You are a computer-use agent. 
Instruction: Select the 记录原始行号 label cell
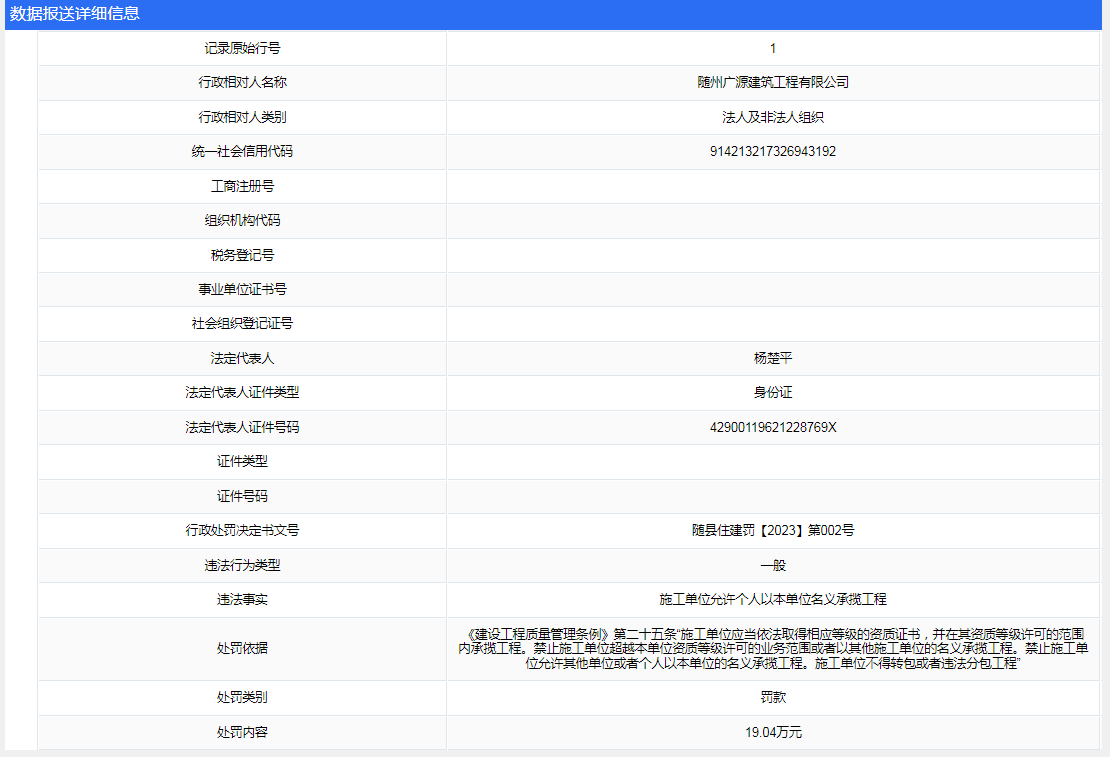tap(242, 48)
